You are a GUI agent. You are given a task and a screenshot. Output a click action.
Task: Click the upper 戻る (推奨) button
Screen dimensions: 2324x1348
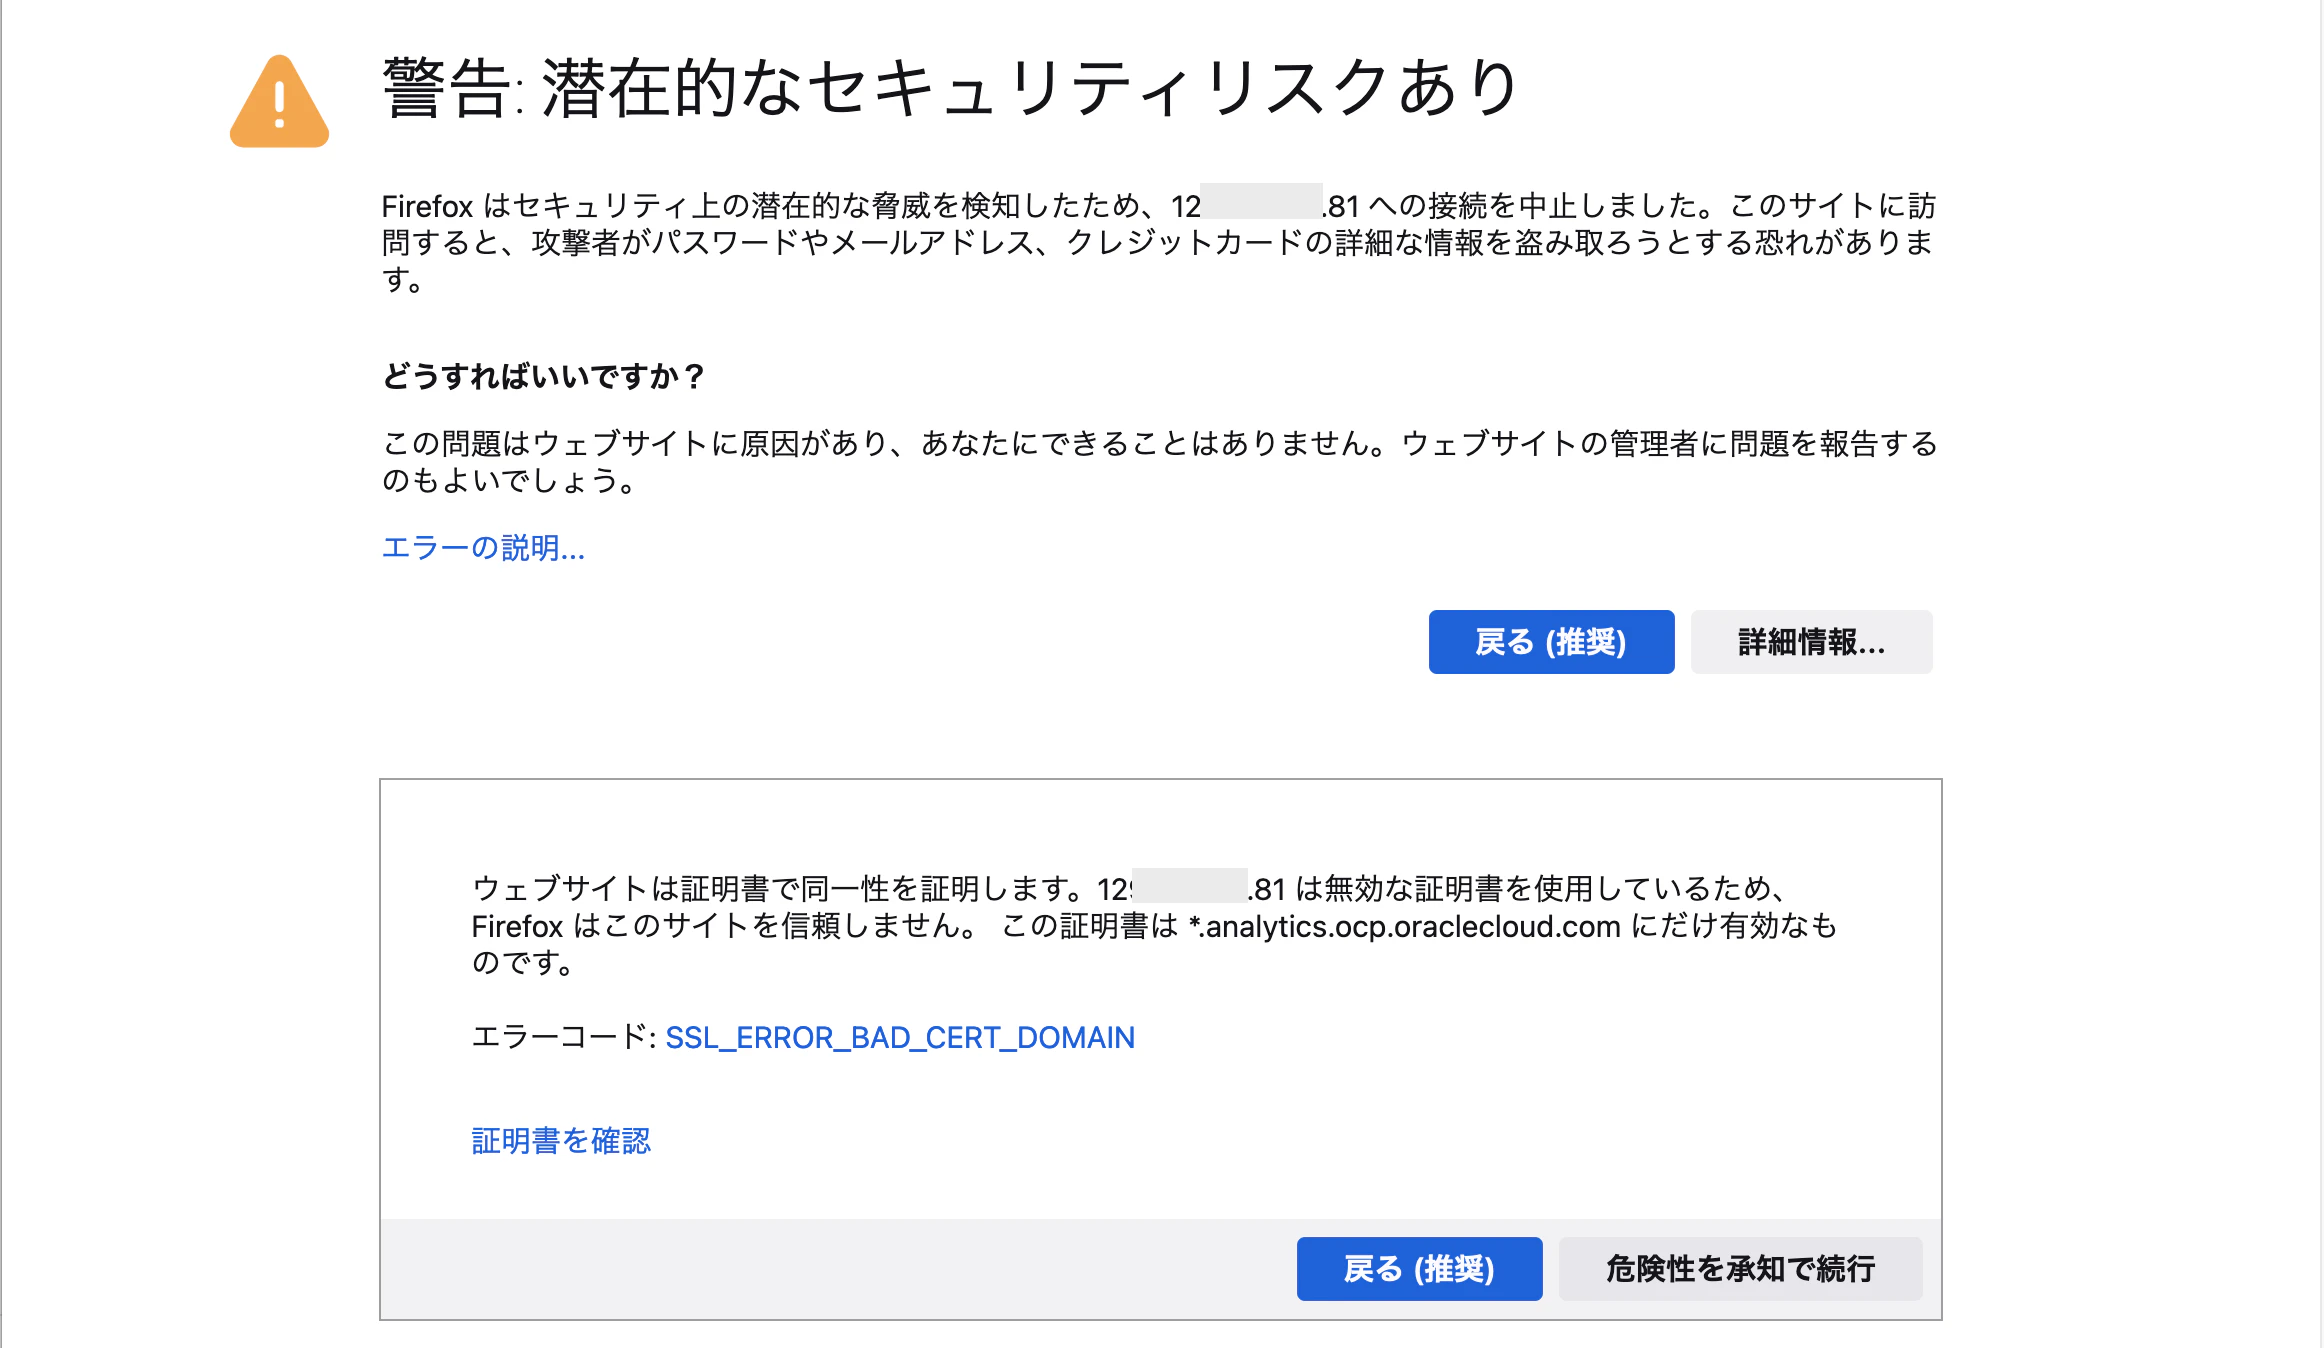(x=1551, y=642)
